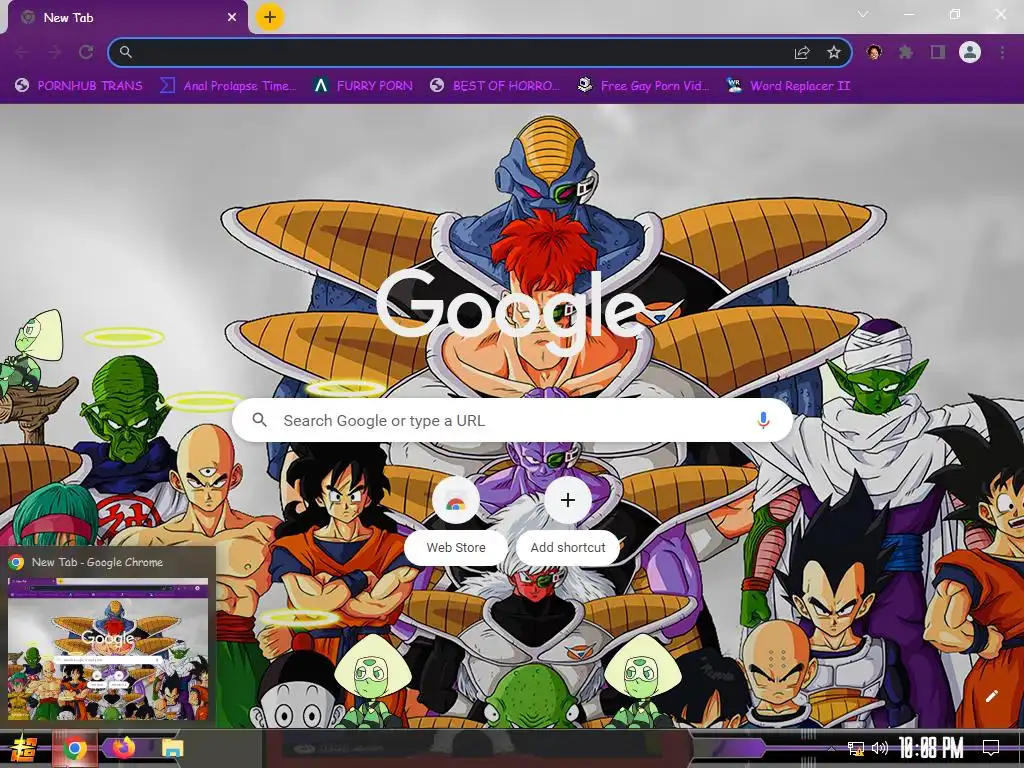
Task: Click the magnifier icon in the address bar
Action: (126, 52)
